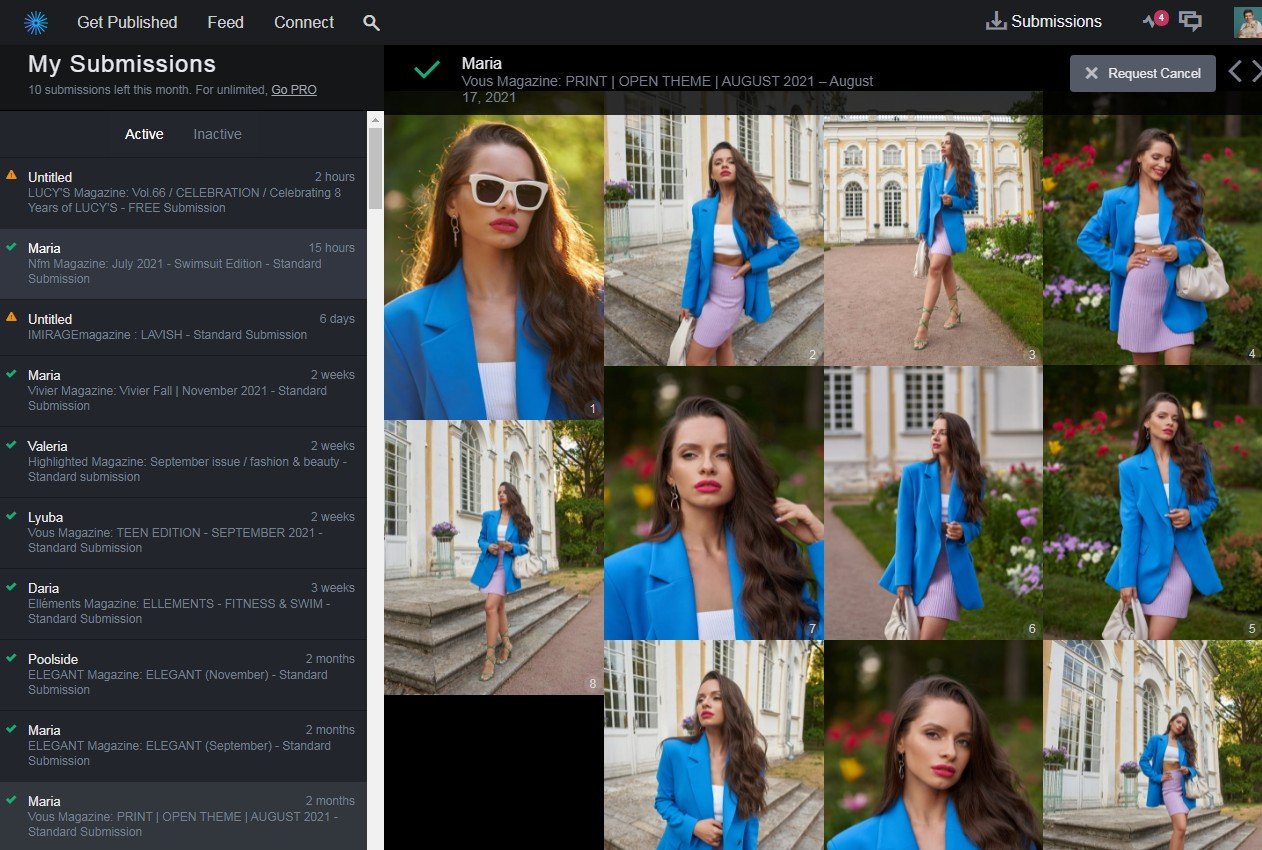
Task: Open photo thumbnail with white sunglasses
Action: pyautogui.click(x=494, y=267)
